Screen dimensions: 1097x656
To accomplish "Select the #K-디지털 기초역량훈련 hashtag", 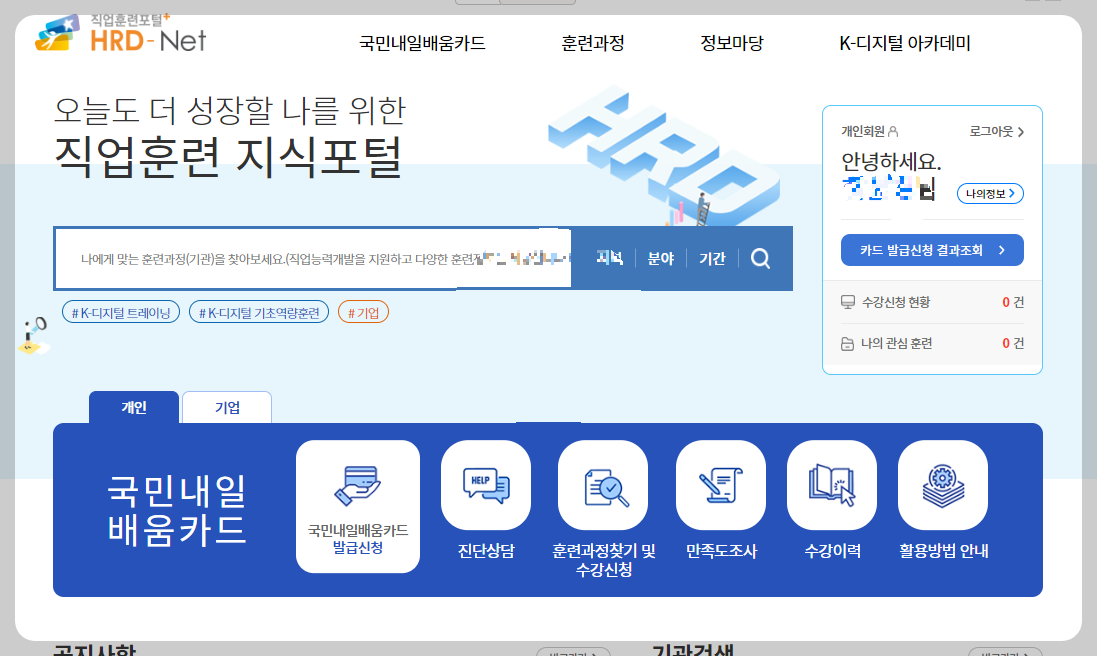I will [259, 313].
